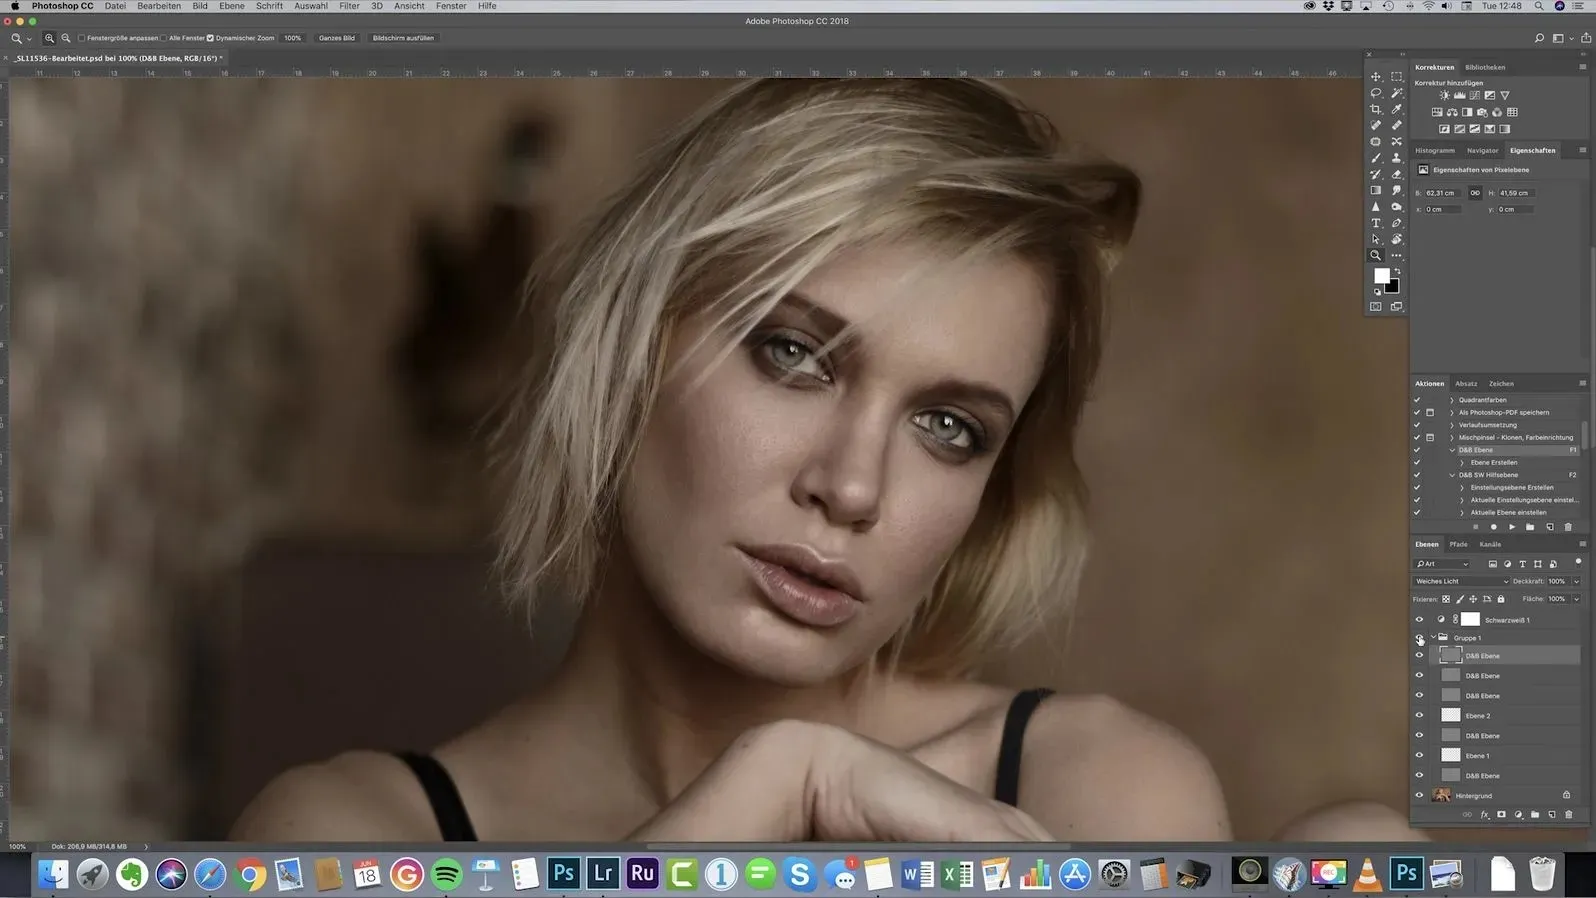Hide the Hintergrund layer
Screen dimensions: 1596x898
pos(1419,796)
